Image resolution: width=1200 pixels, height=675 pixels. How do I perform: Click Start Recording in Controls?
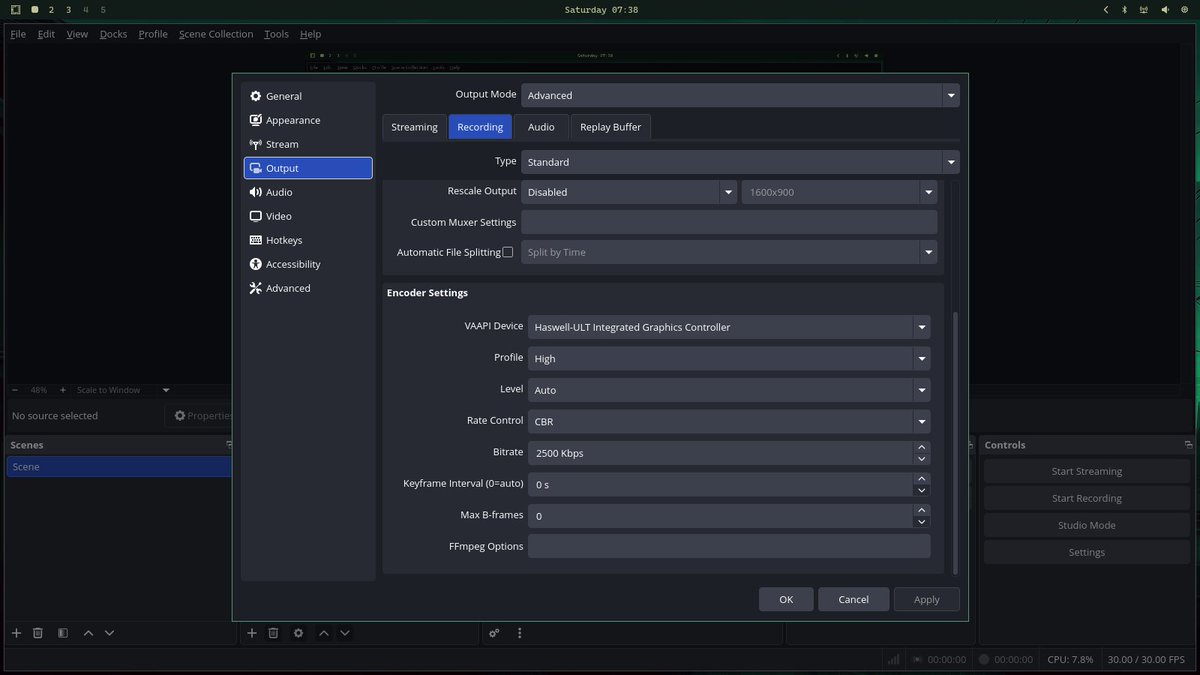(x=1087, y=498)
